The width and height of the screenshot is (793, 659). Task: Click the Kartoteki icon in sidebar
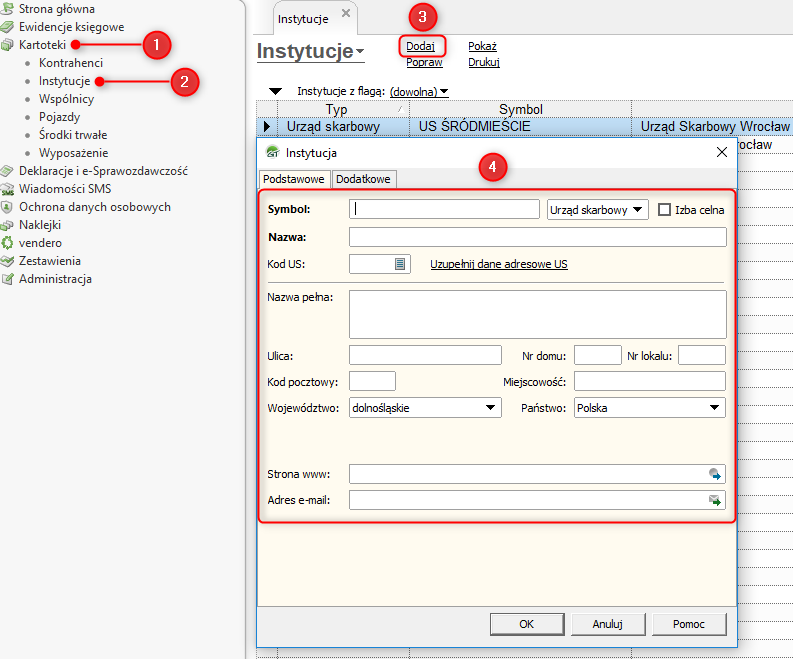click(8, 45)
